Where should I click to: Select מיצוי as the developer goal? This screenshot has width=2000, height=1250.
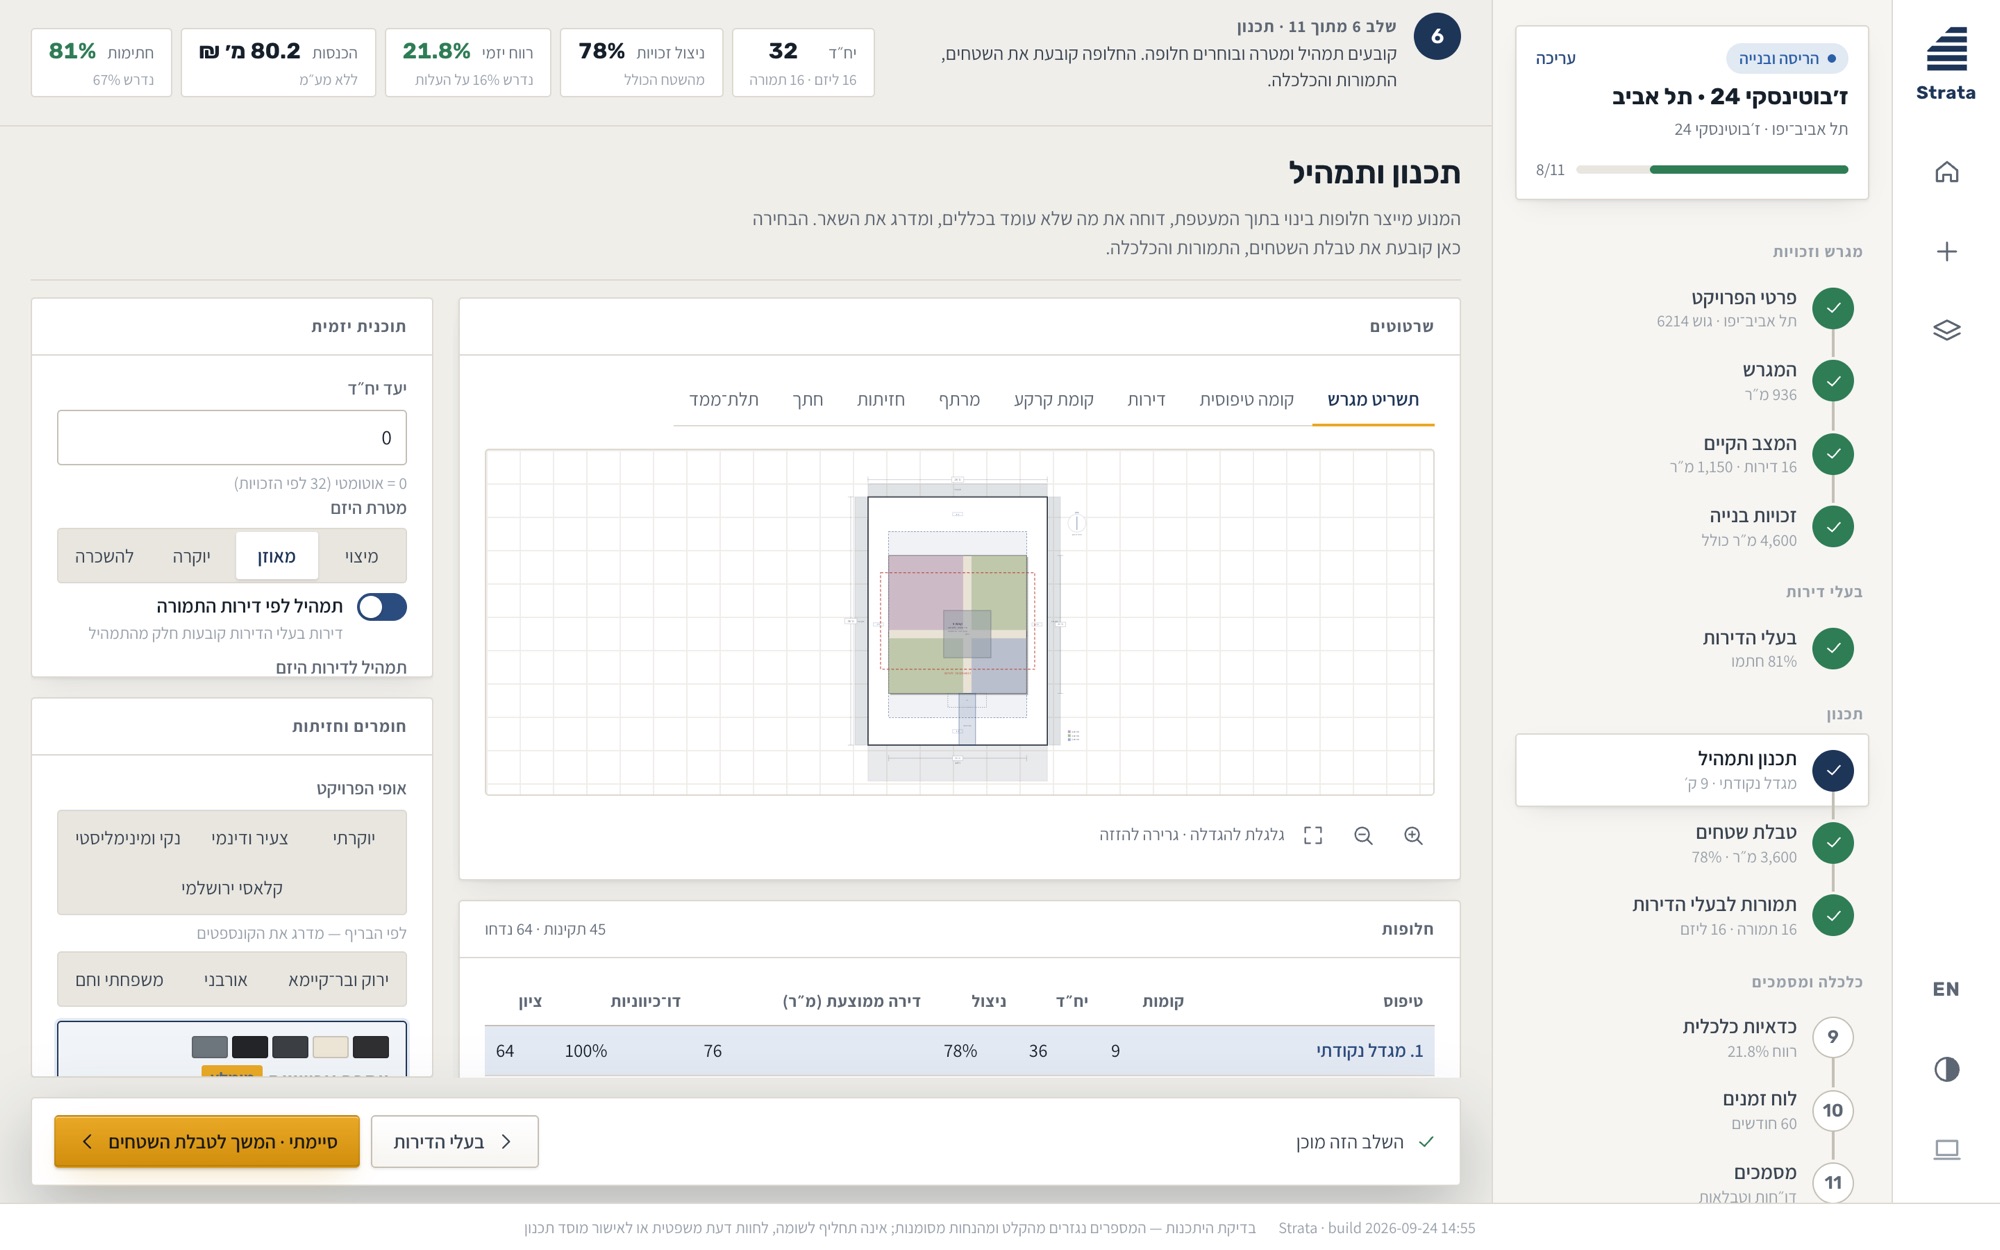tap(362, 556)
